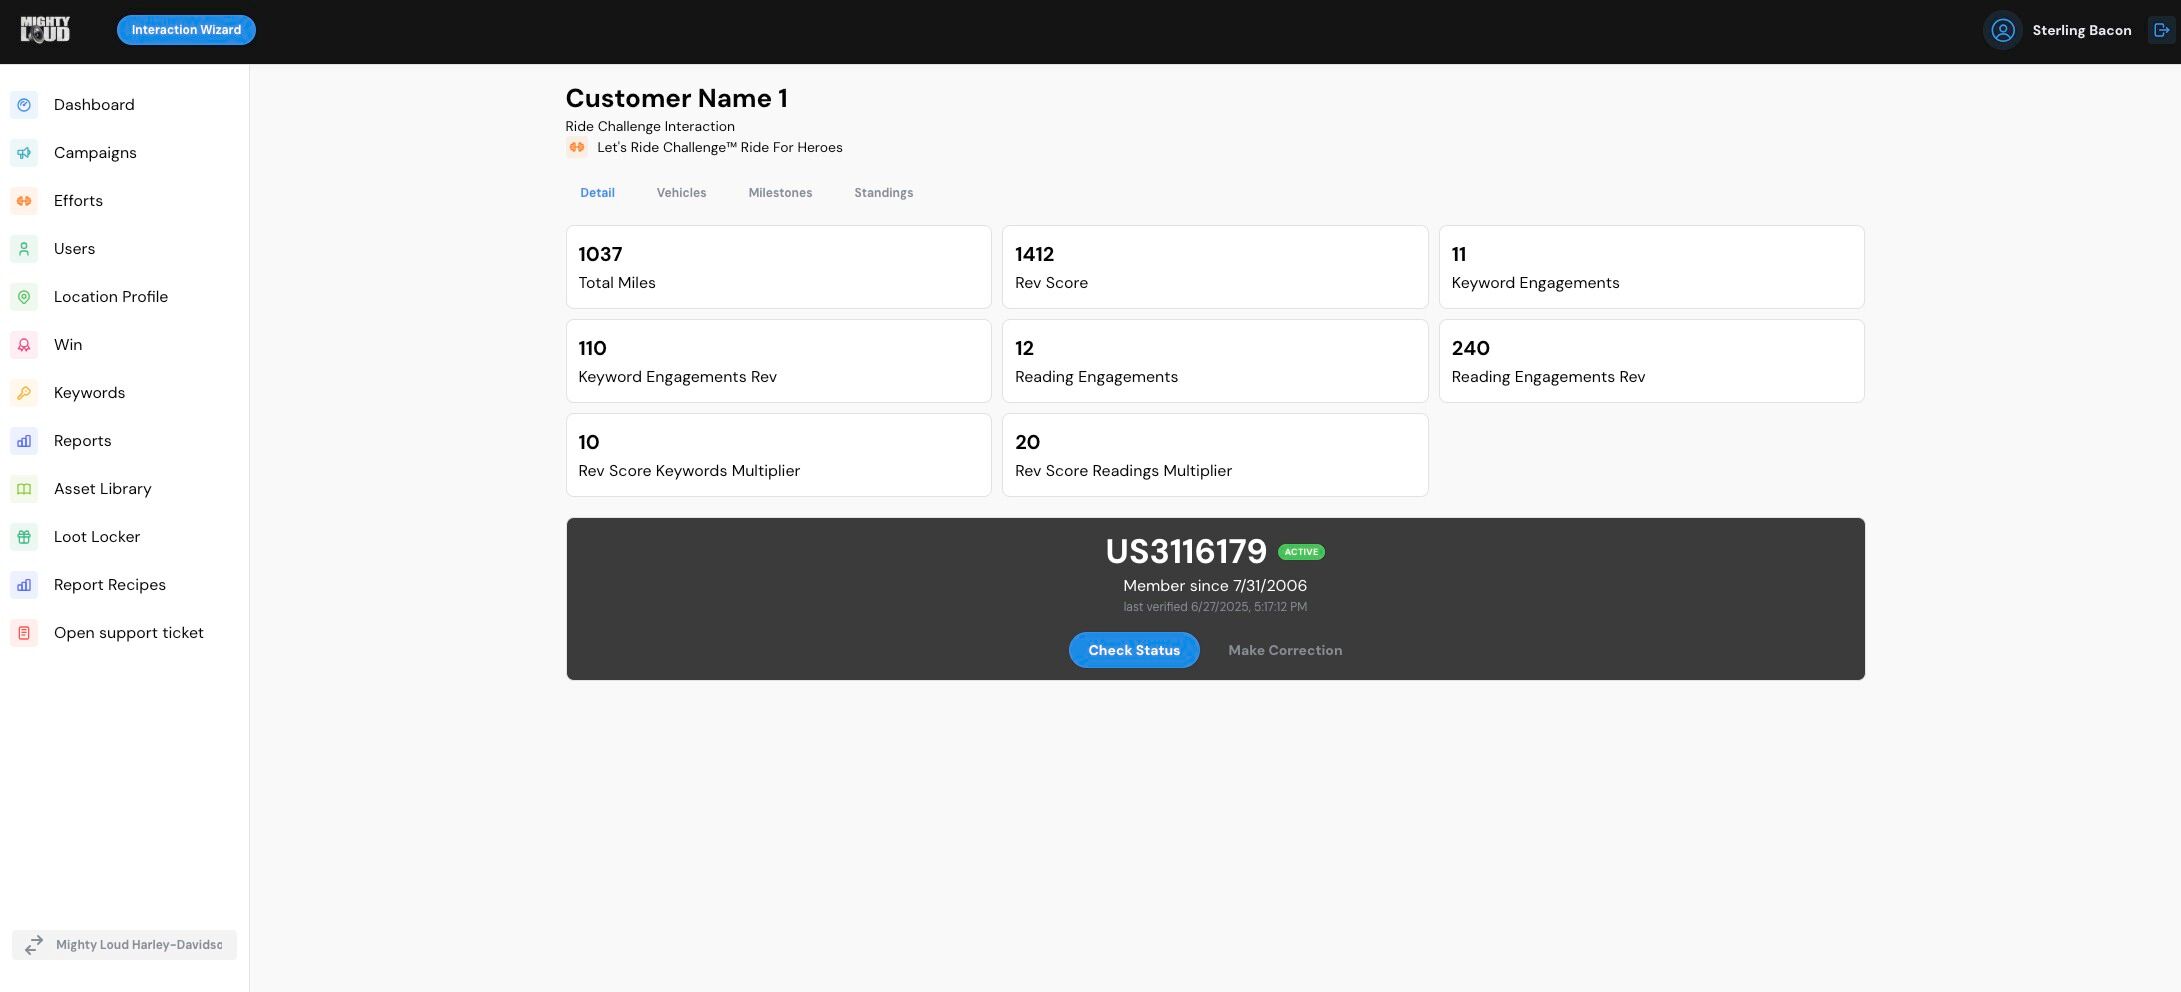Click the Asset Library book icon
Image resolution: width=2181 pixels, height=992 pixels.
[24, 489]
